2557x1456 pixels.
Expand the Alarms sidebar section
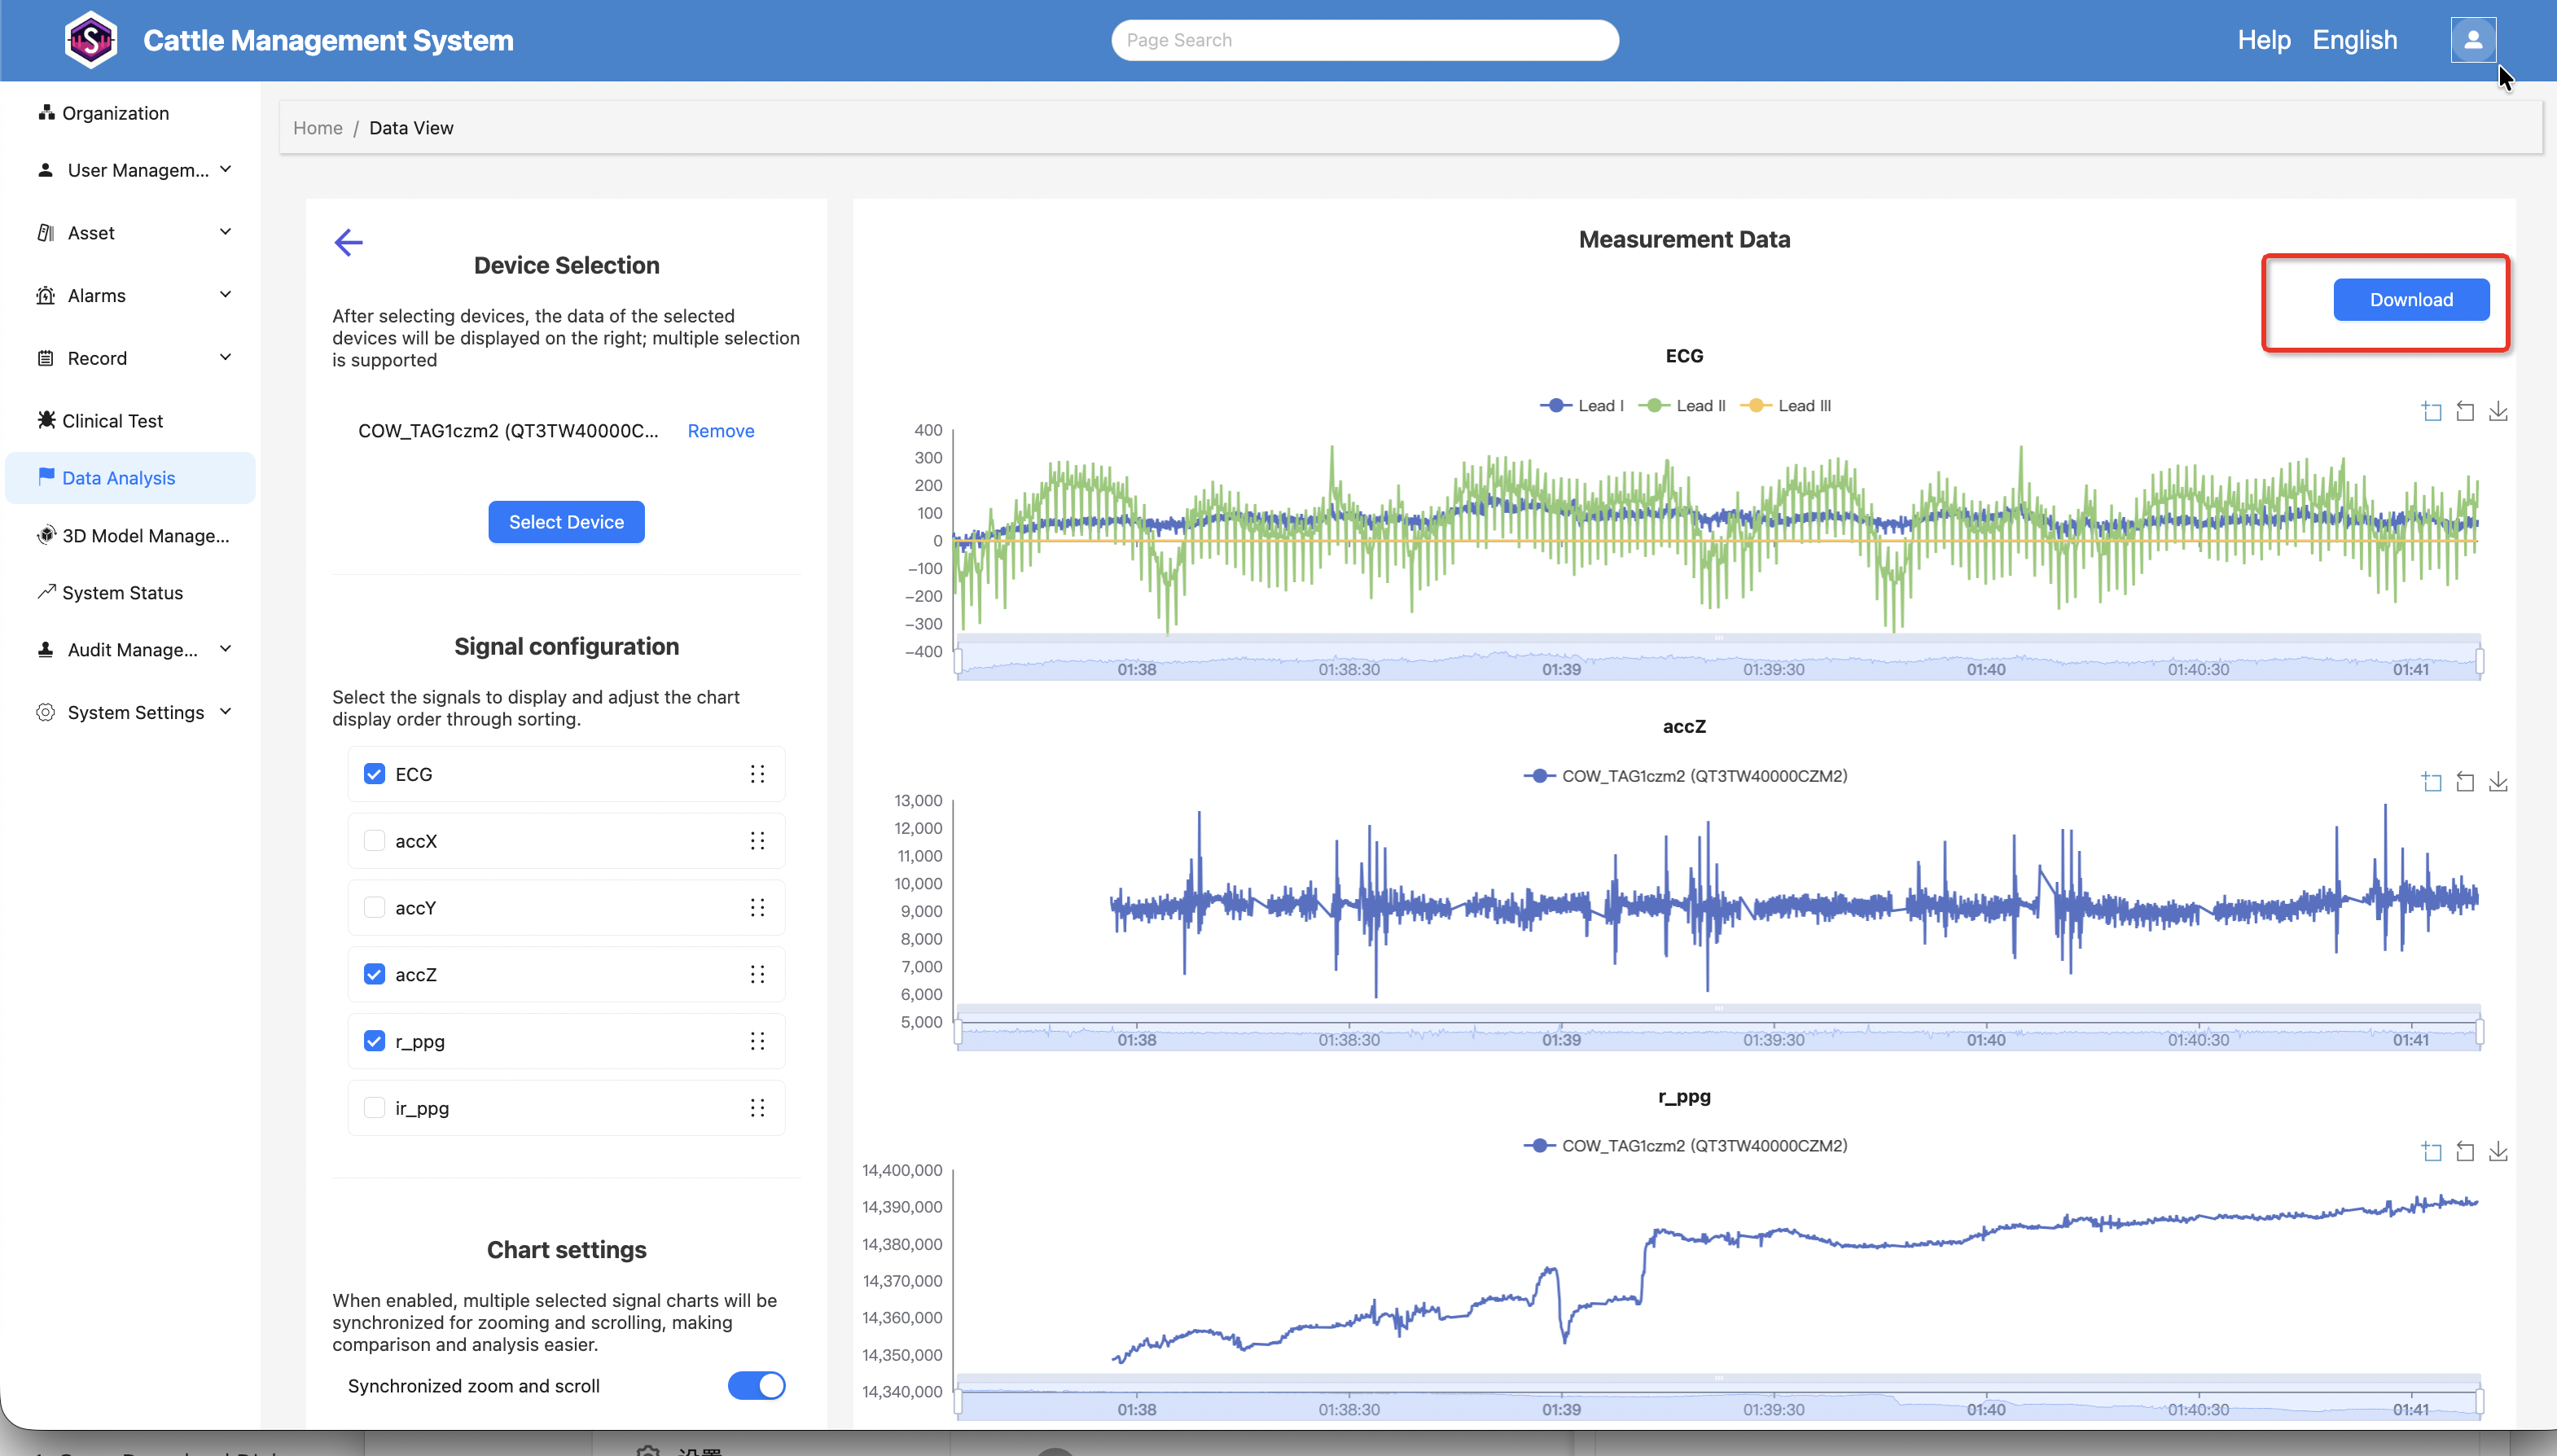tap(131, 295)
